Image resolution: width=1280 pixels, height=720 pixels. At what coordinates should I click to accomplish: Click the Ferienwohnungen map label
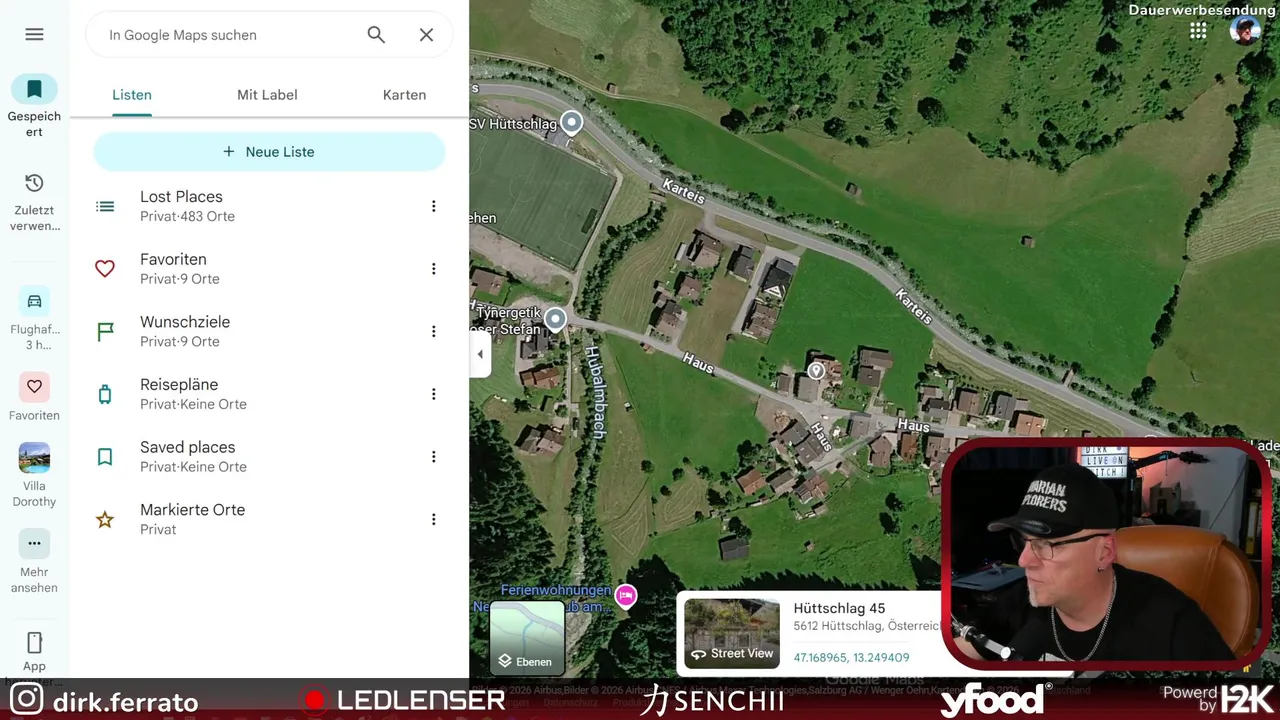[x=556, y=590]
